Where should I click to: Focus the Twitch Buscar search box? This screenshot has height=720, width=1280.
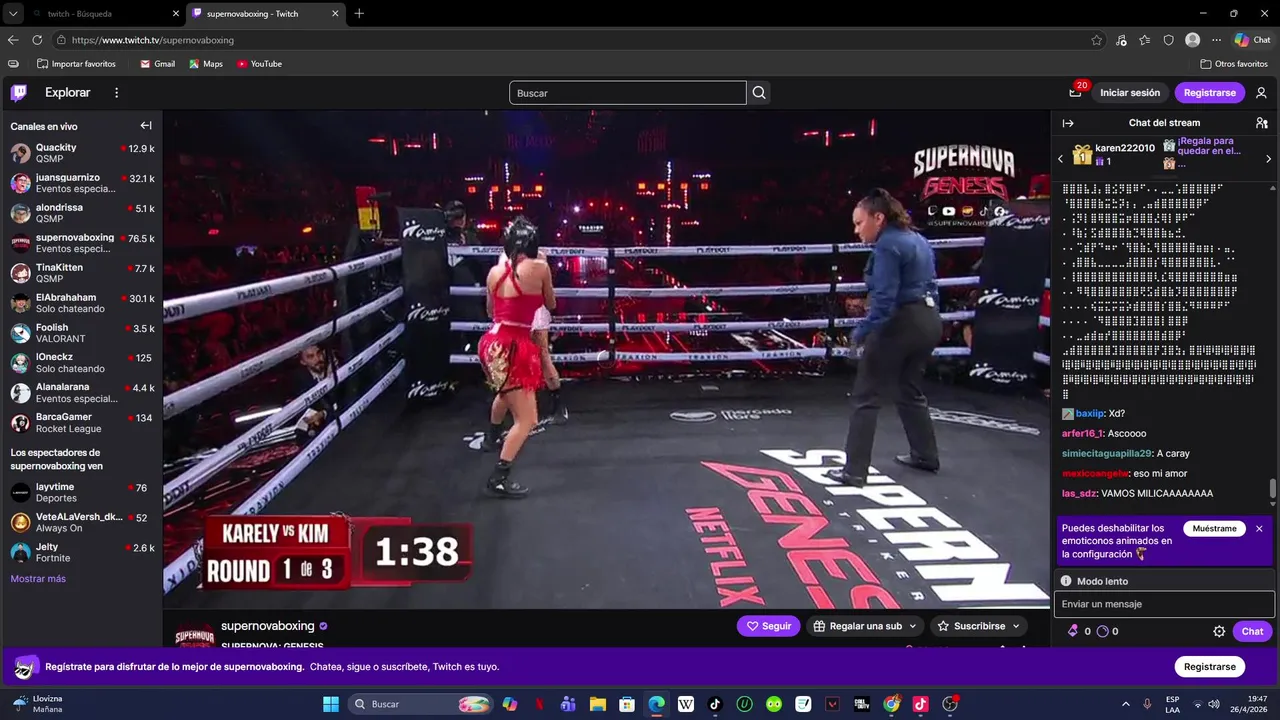[628, 93]
